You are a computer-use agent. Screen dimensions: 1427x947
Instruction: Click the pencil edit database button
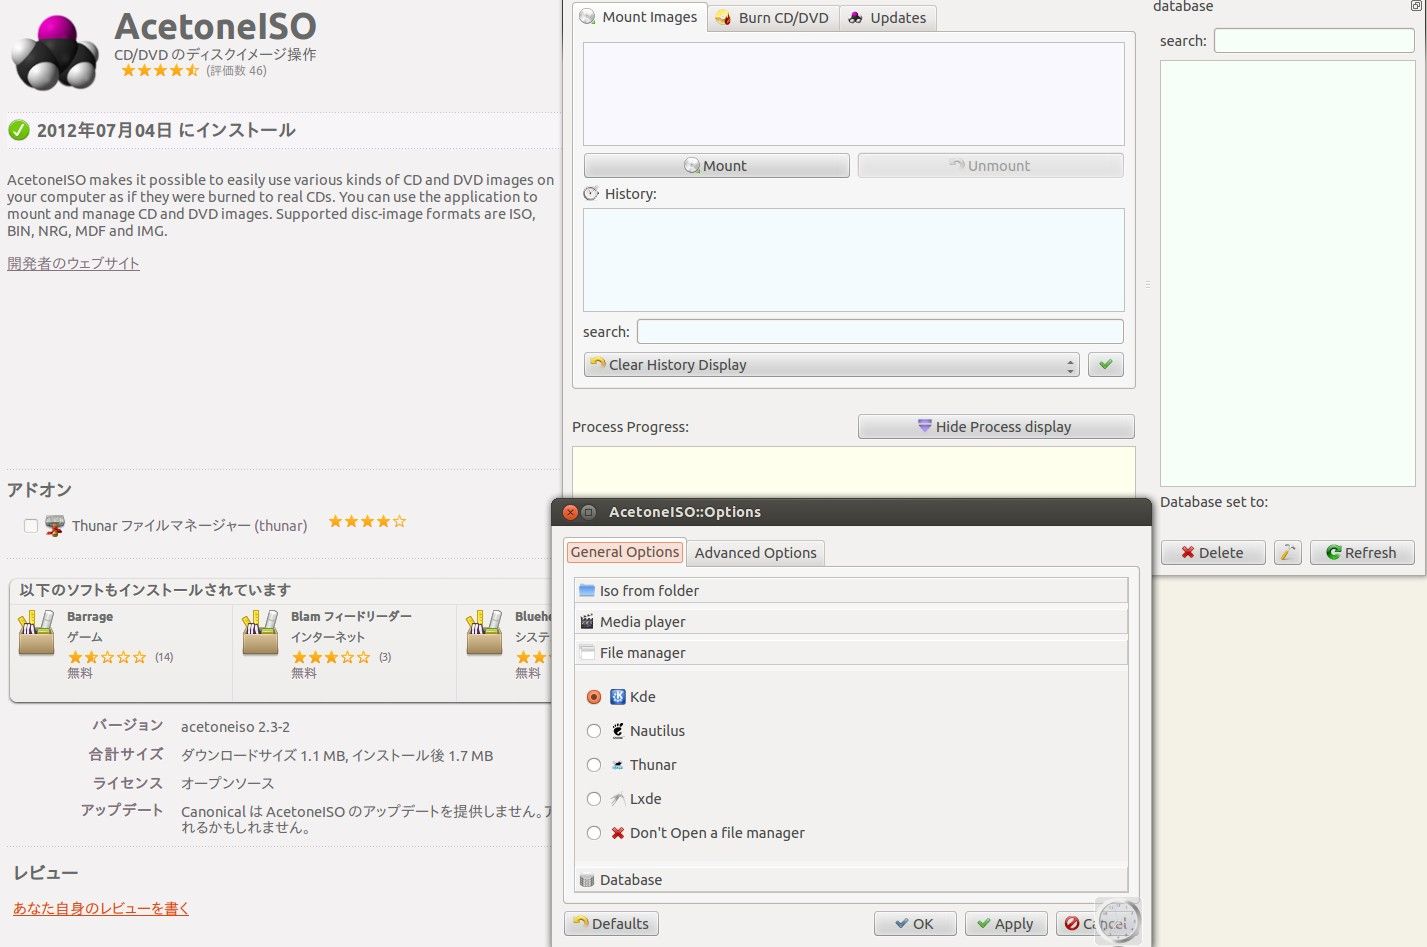(x=1287, y=552)
